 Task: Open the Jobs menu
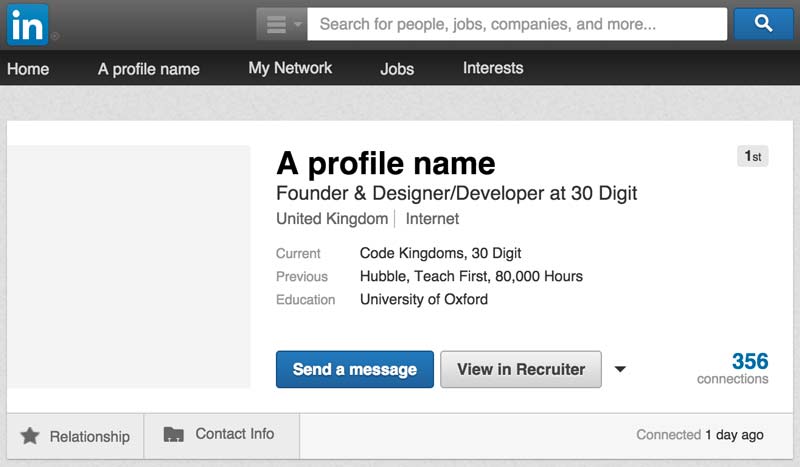click(x=397, y=68)
